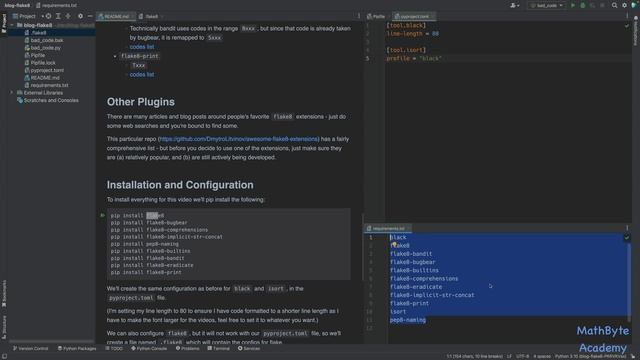Open Search Everywhere magnifier

(614, 5)
